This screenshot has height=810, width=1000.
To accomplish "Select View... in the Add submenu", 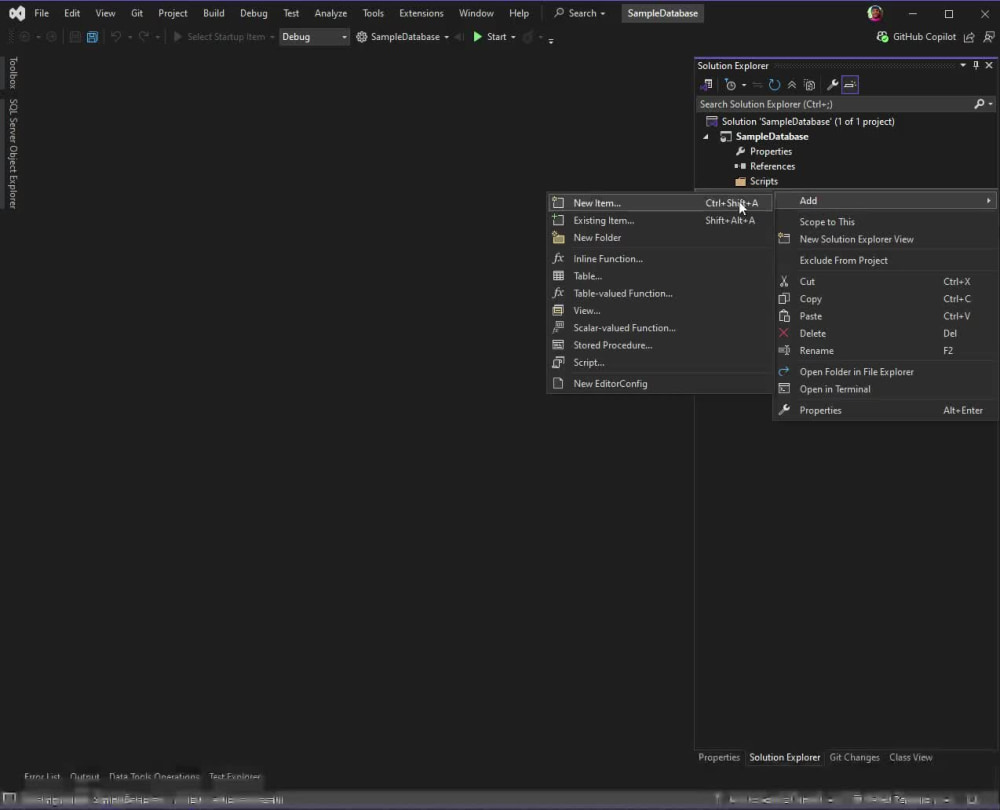I will (659, 311).
